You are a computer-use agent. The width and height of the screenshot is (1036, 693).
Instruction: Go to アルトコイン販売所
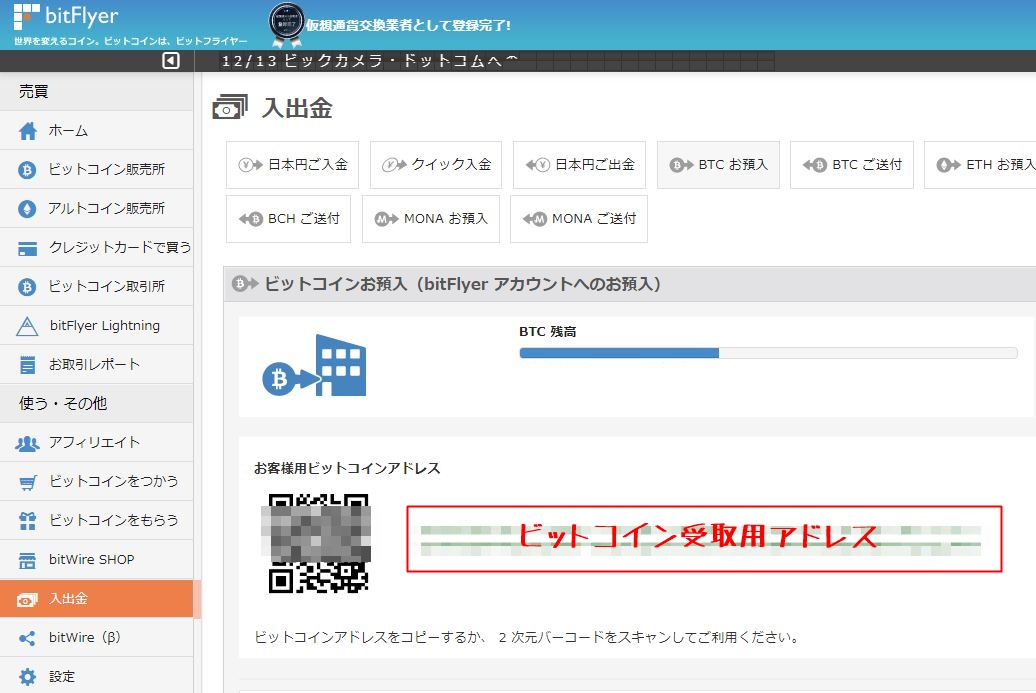point(96,209)
